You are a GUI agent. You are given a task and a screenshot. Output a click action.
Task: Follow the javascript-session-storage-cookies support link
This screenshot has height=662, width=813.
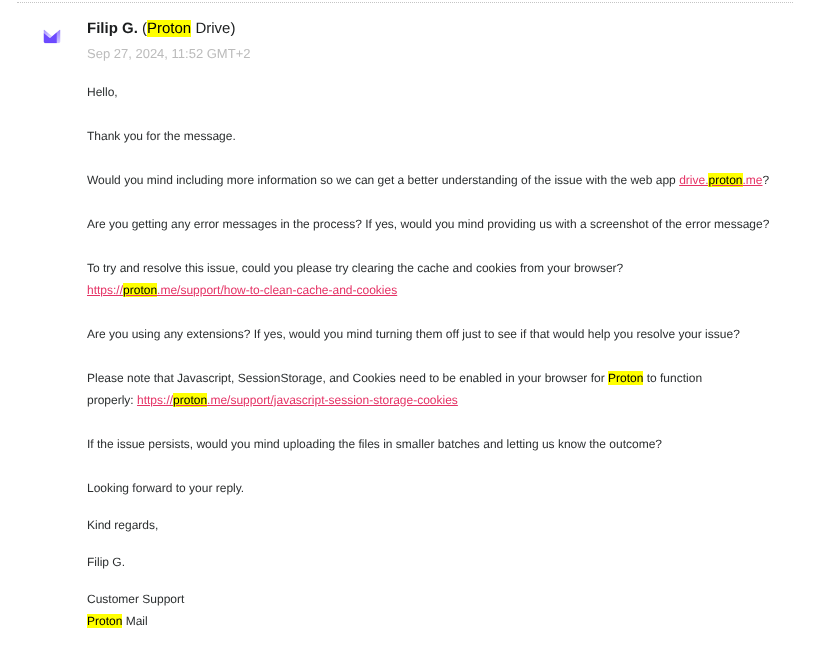coord(297,400)
